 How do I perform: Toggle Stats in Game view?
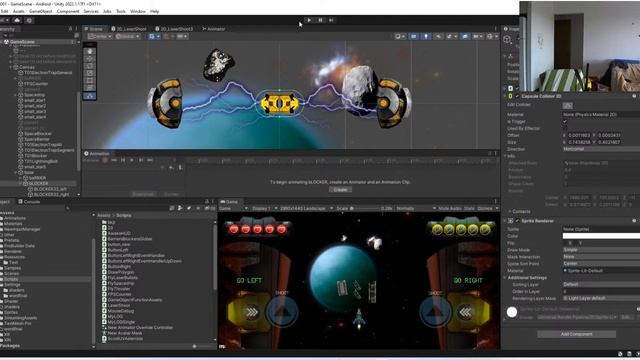469,209
